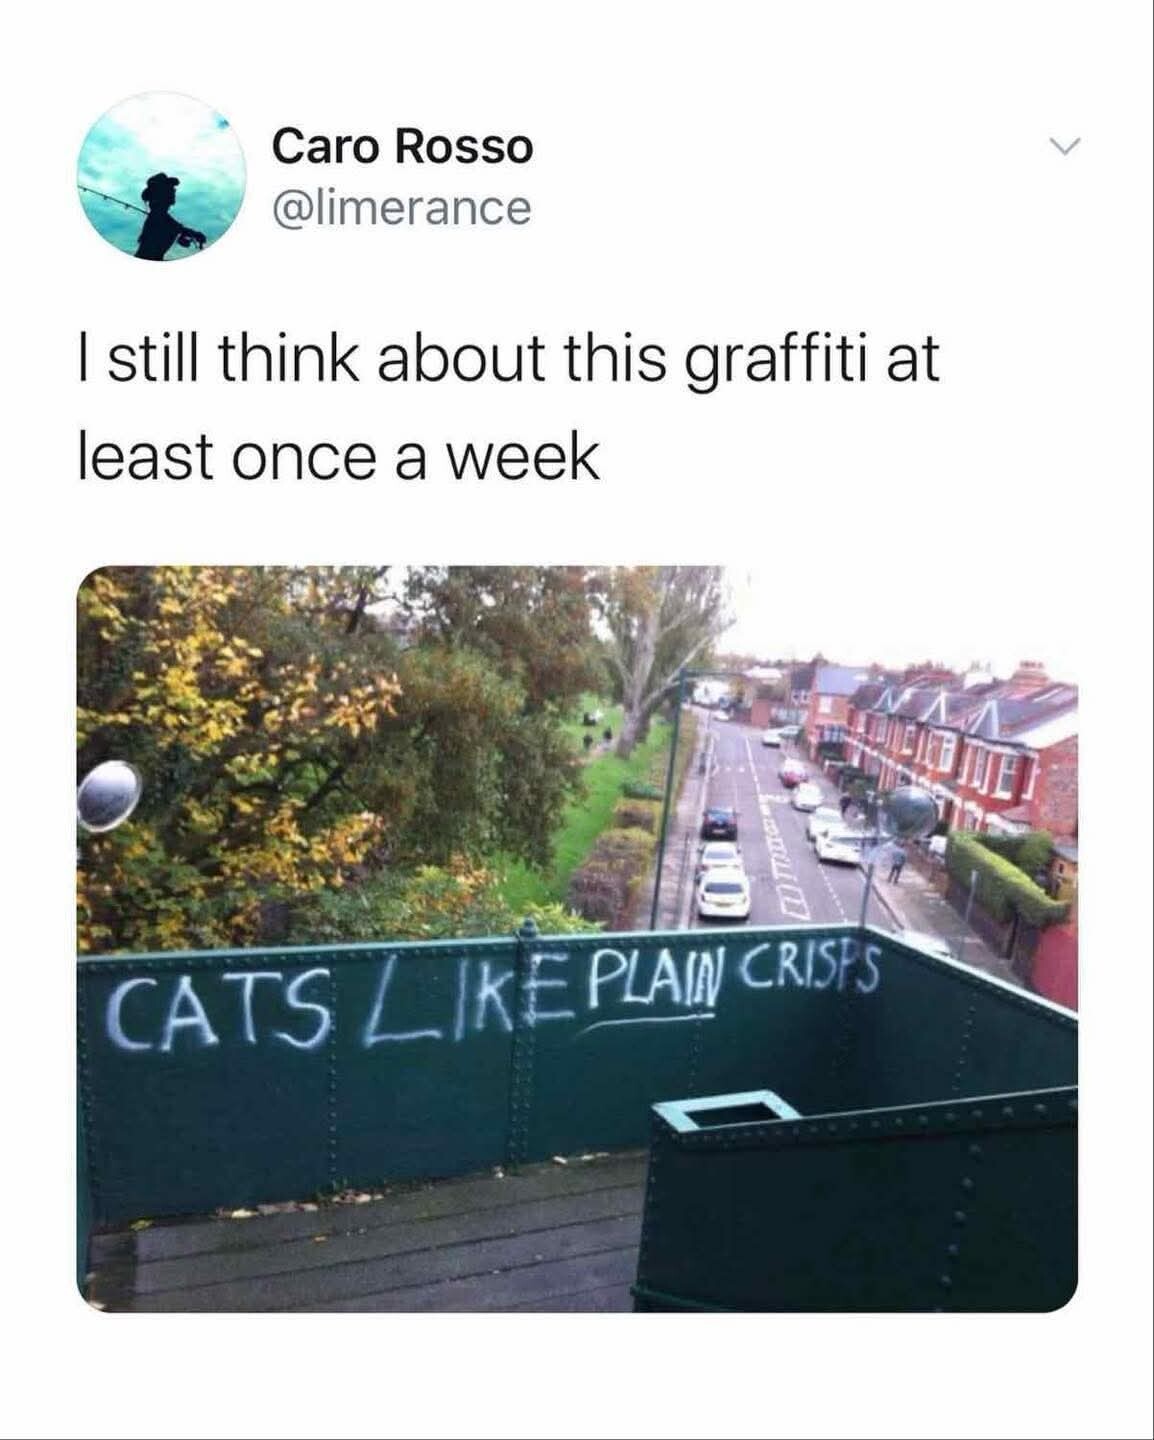Click the round convex mirror on left
This screenshot has height=1440, width=1154.
108,796
